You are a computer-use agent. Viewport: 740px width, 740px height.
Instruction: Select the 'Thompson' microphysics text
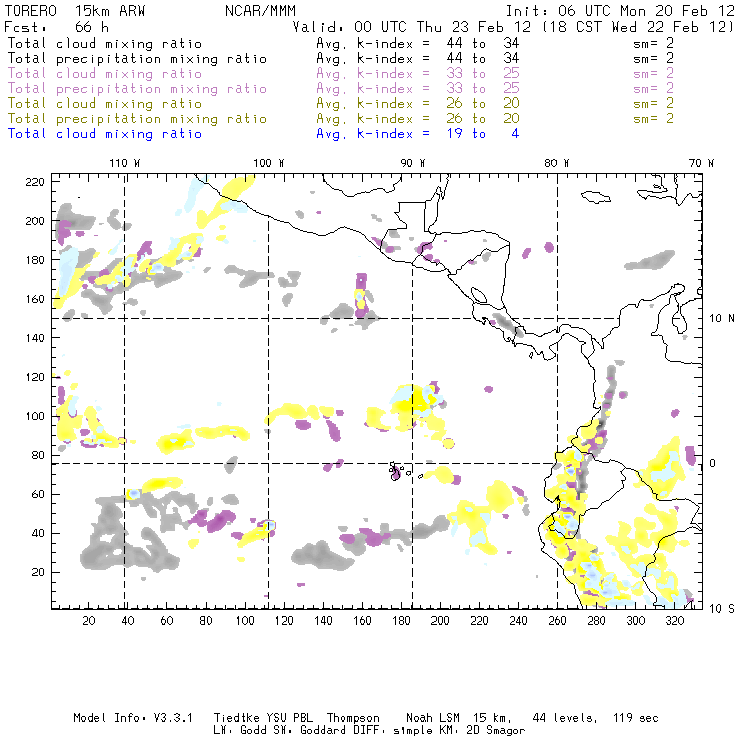click(353, 718)
